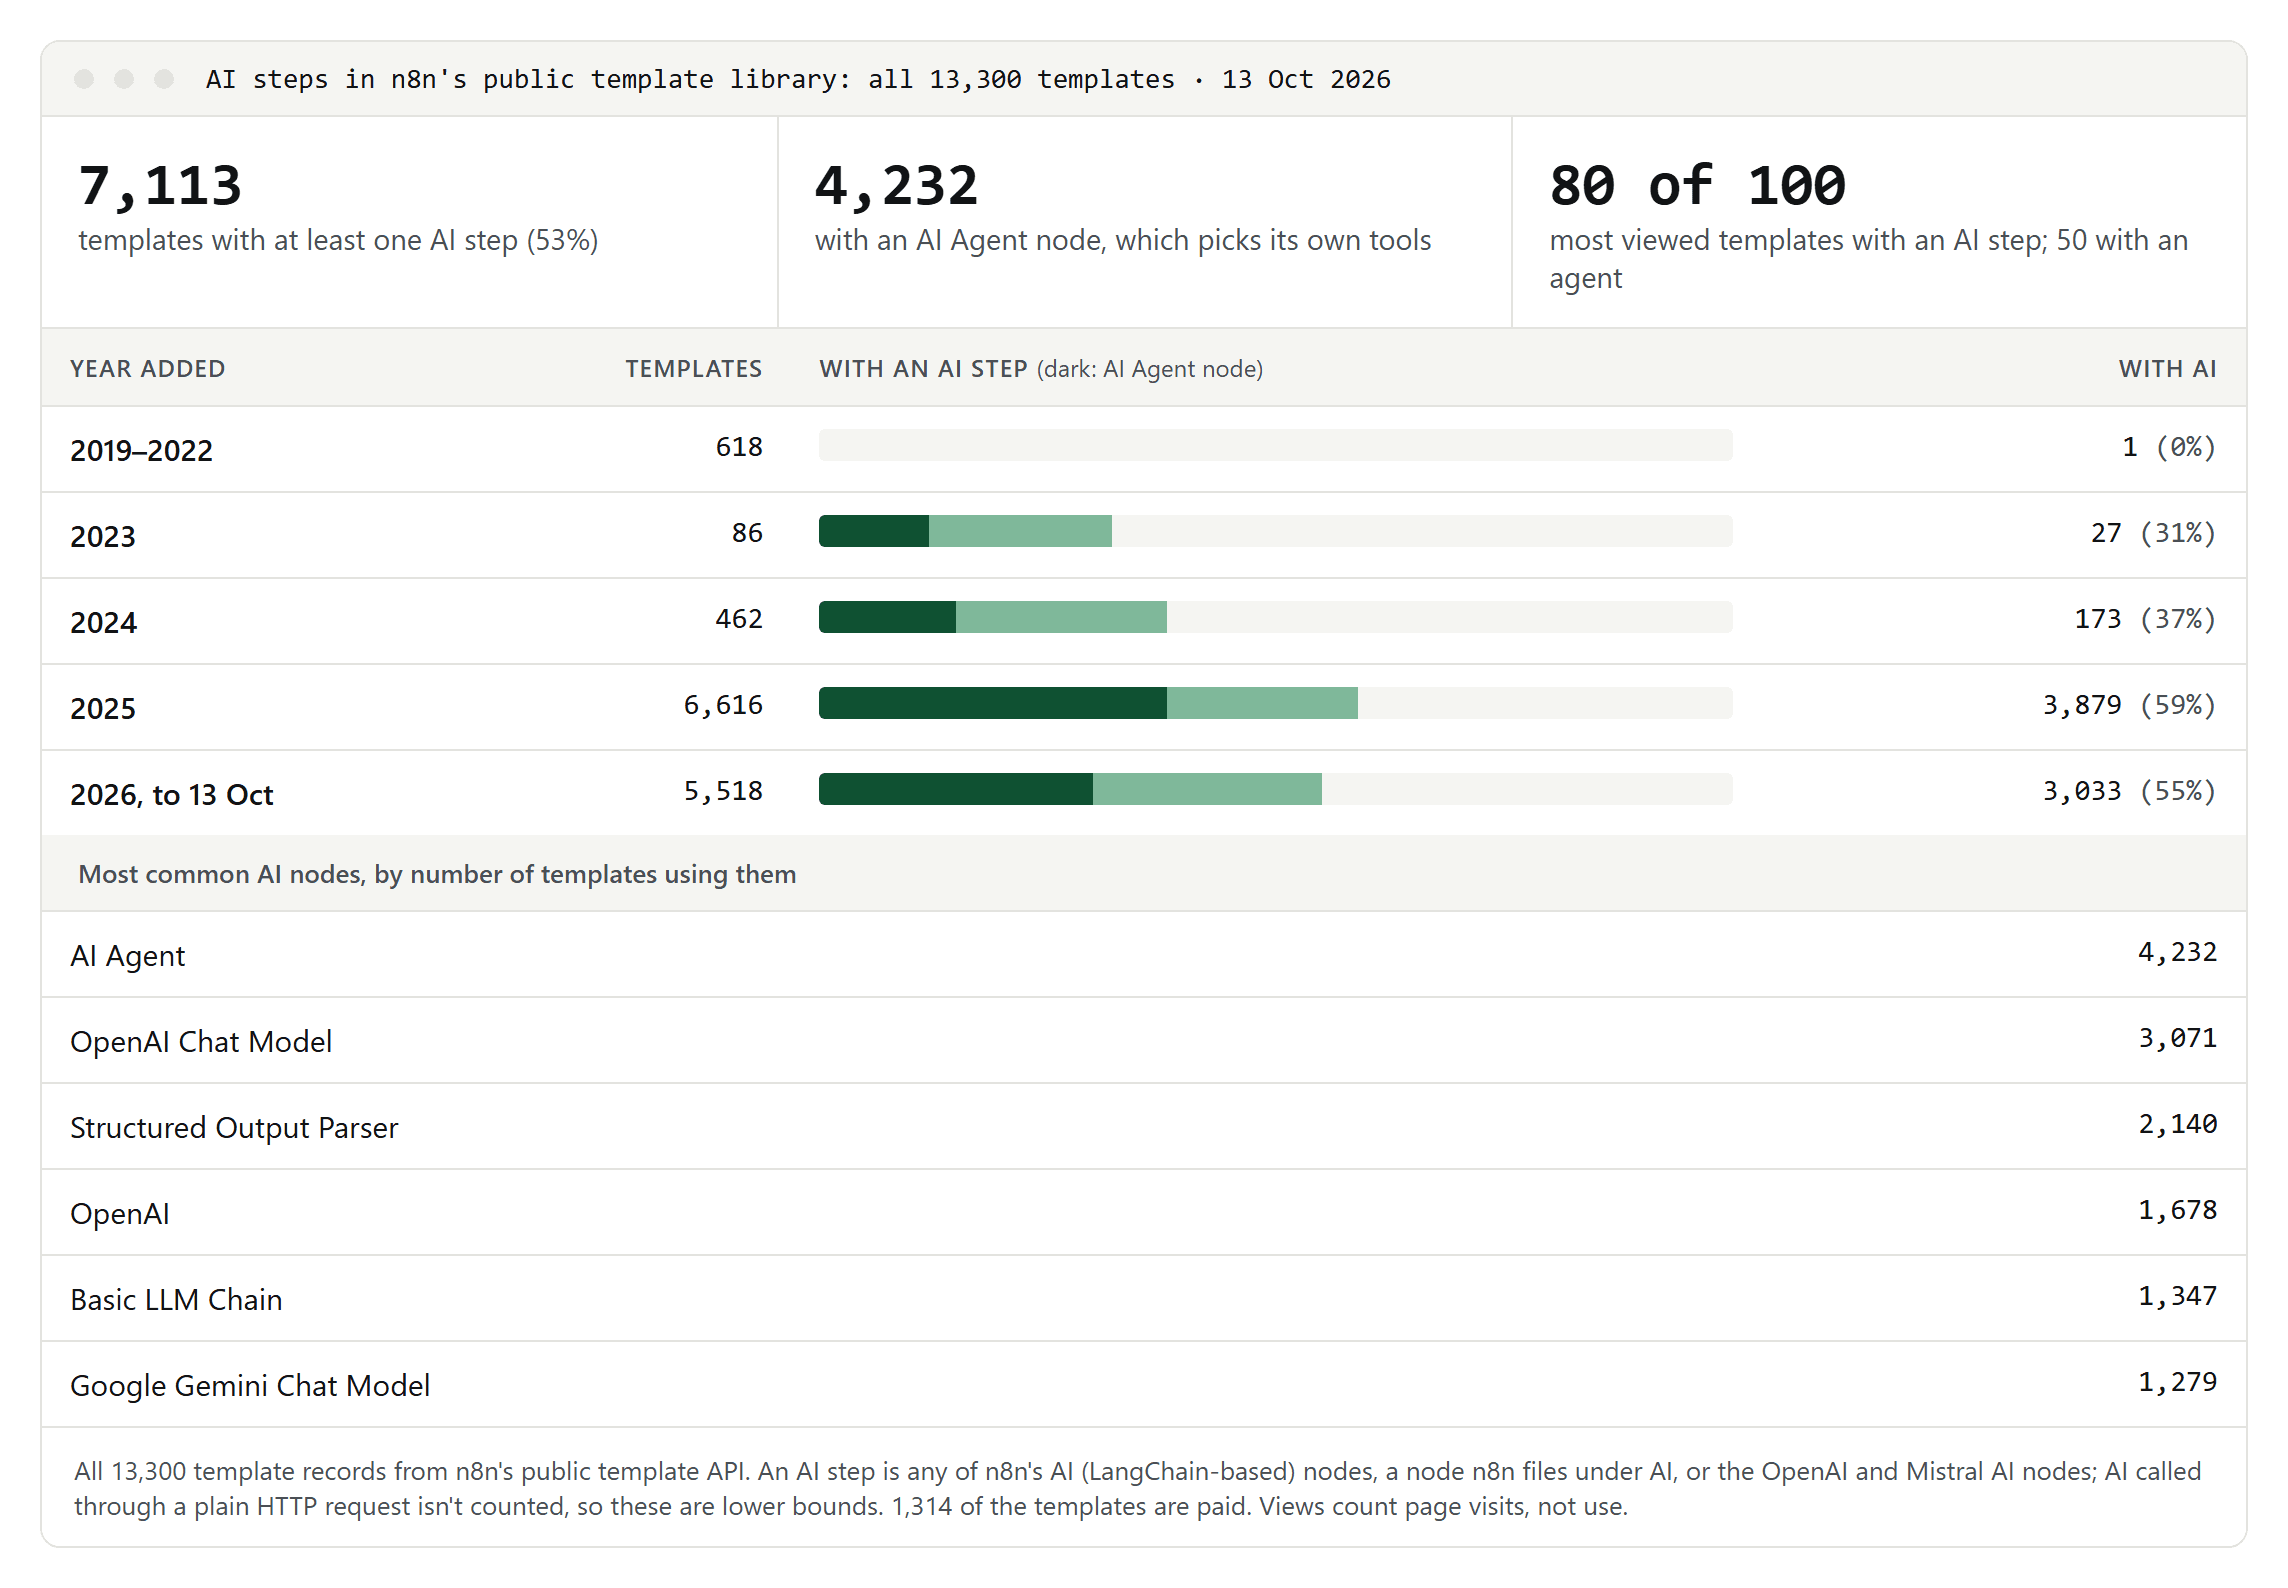Click the '2024' year row label
The height and width of the screenshot is (1588, 2288).
coord(104,623)
